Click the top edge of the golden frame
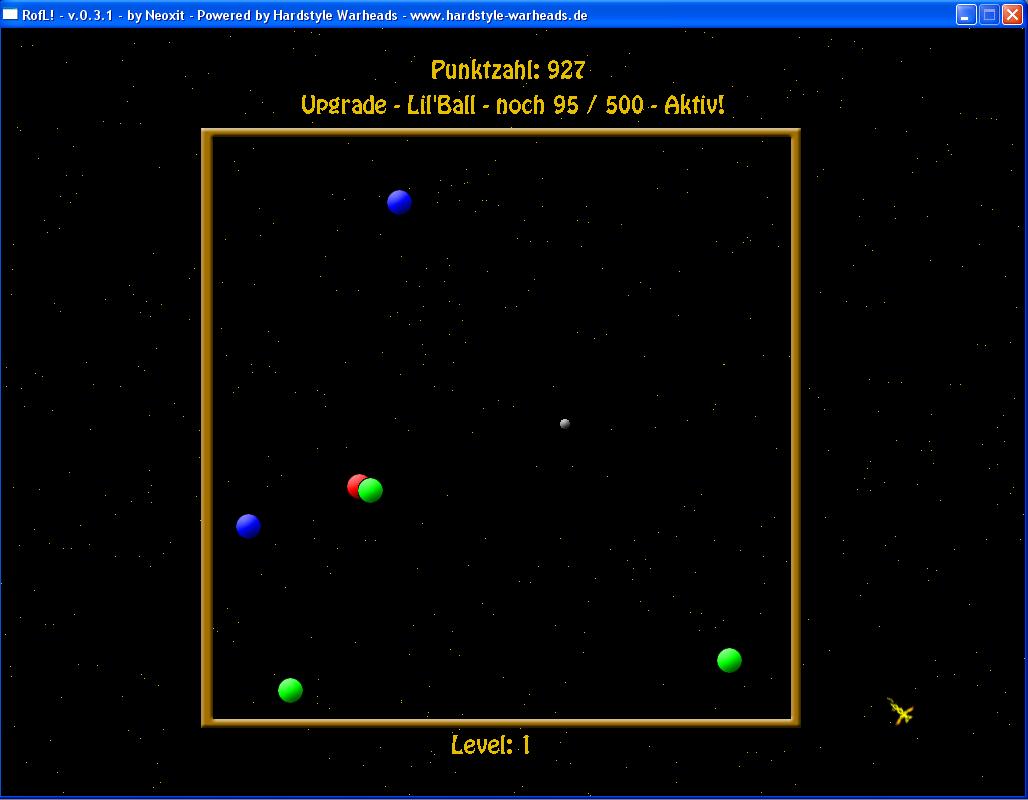 (x=500, y=133)
